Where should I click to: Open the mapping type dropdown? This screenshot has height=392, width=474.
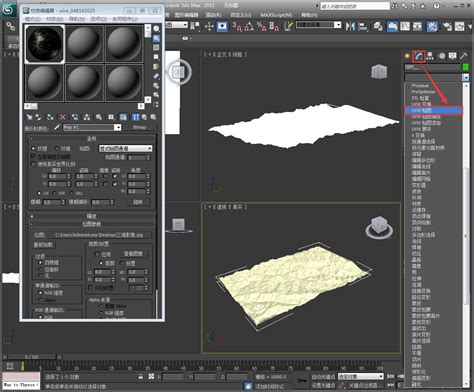click(125, 148)
